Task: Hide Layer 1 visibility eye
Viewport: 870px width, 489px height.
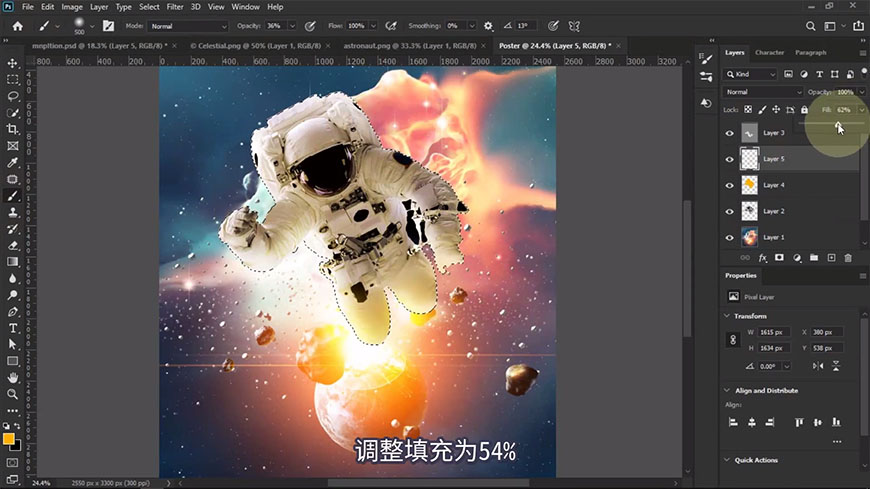Action: [730, 238]
